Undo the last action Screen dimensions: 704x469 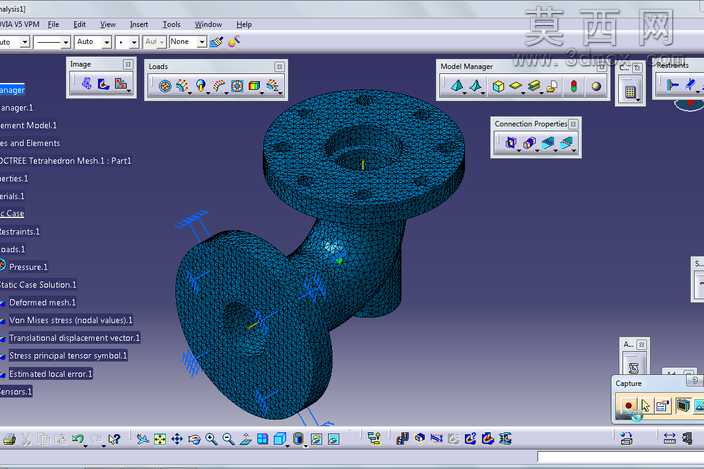[x=78, y=438]
